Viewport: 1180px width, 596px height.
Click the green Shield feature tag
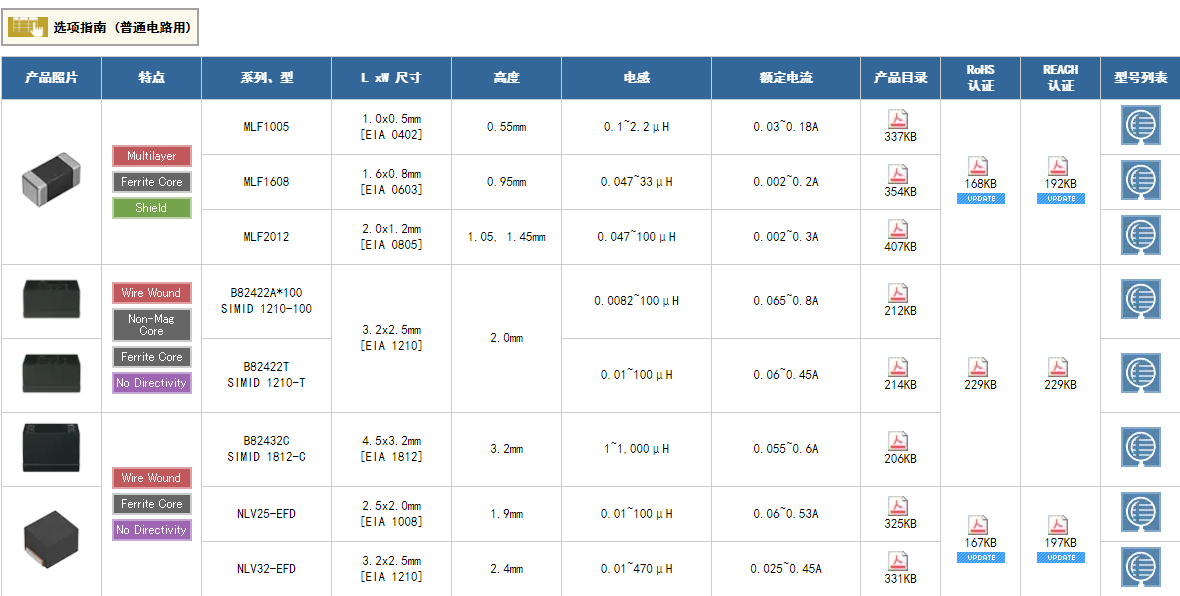point(151,208)
